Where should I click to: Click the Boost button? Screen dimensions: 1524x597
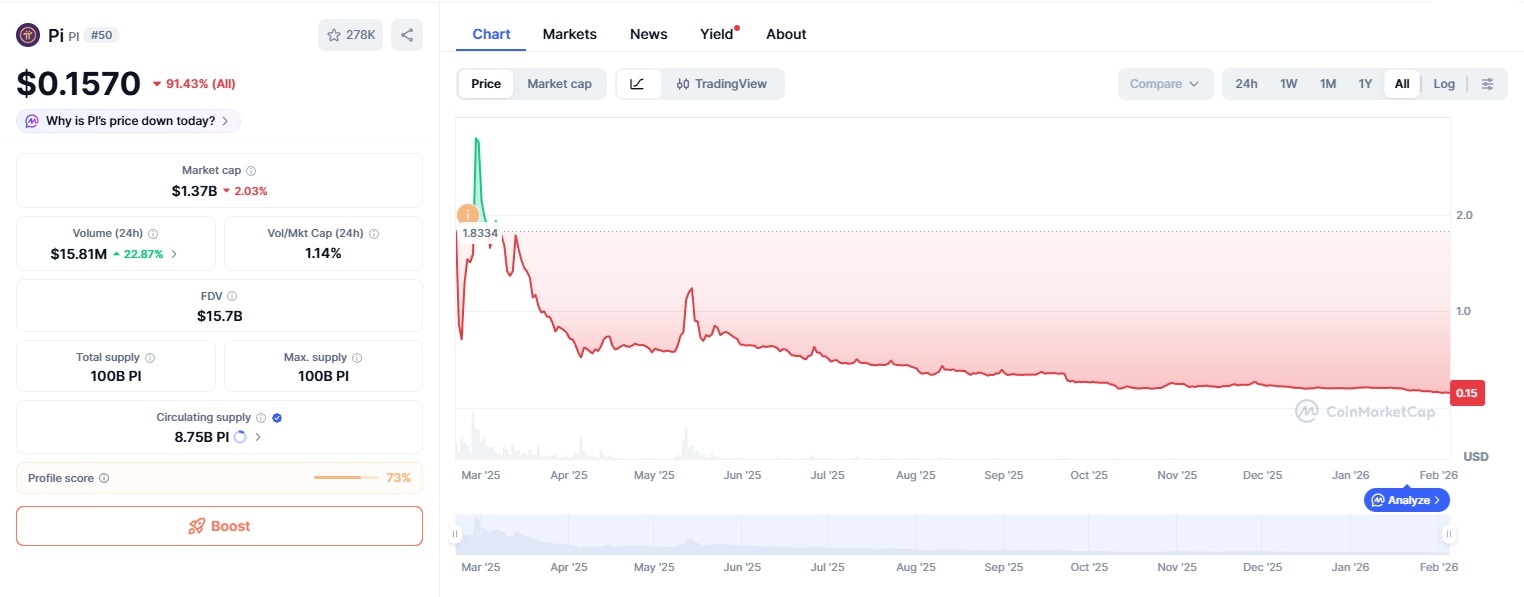(219, 525)
